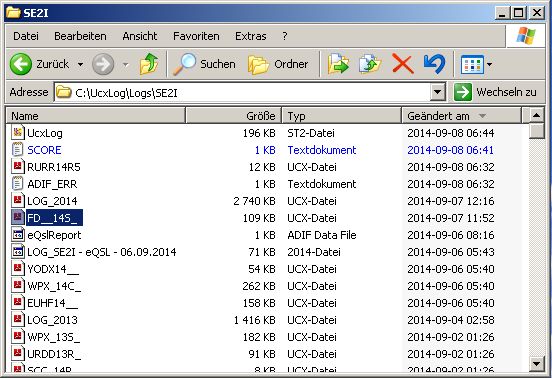The width and height of the screenshot is (552, 378).
Task: Select the LOG_SE2I eQSL file icon
Action: [18, 252]
